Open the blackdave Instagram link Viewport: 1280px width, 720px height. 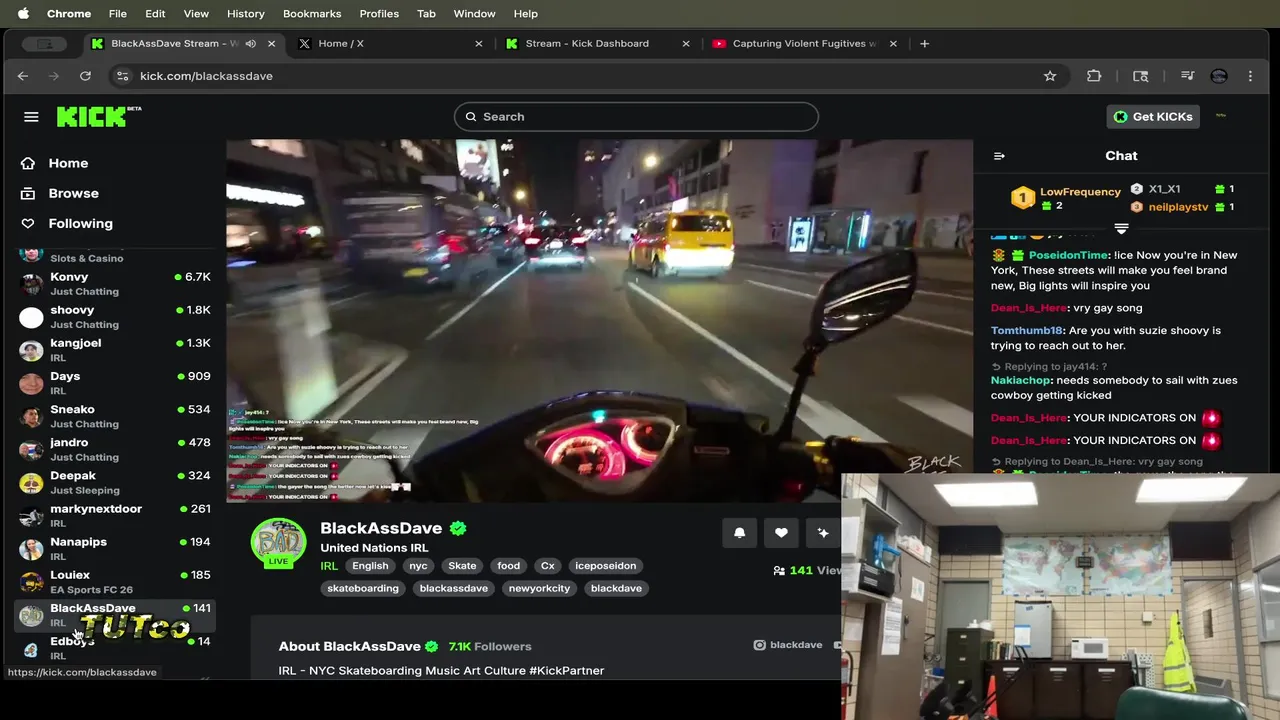[788, 645]
